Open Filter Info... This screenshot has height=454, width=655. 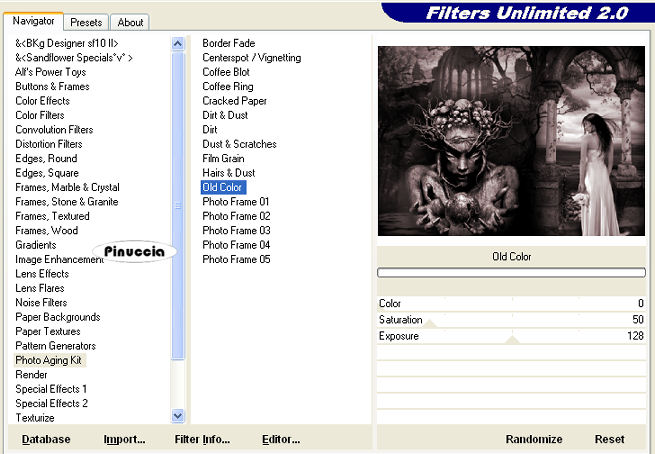point(202,439)
